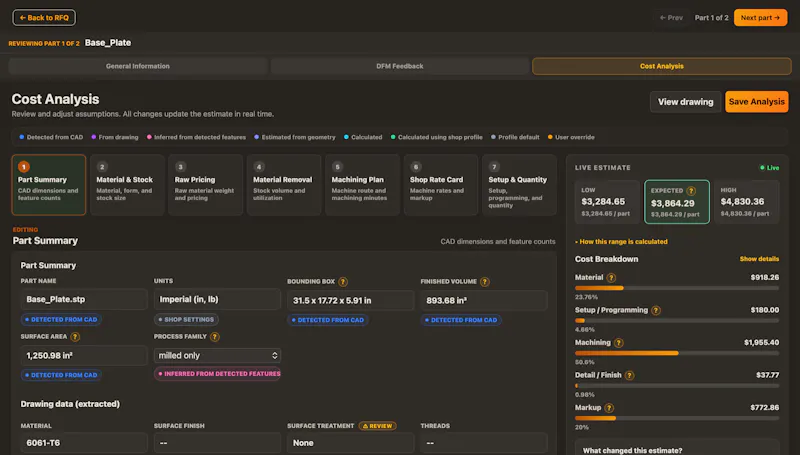Viewport: 800px width, 455px height.
Task: Click the Machining cost help icon
Action: [619, 343]
